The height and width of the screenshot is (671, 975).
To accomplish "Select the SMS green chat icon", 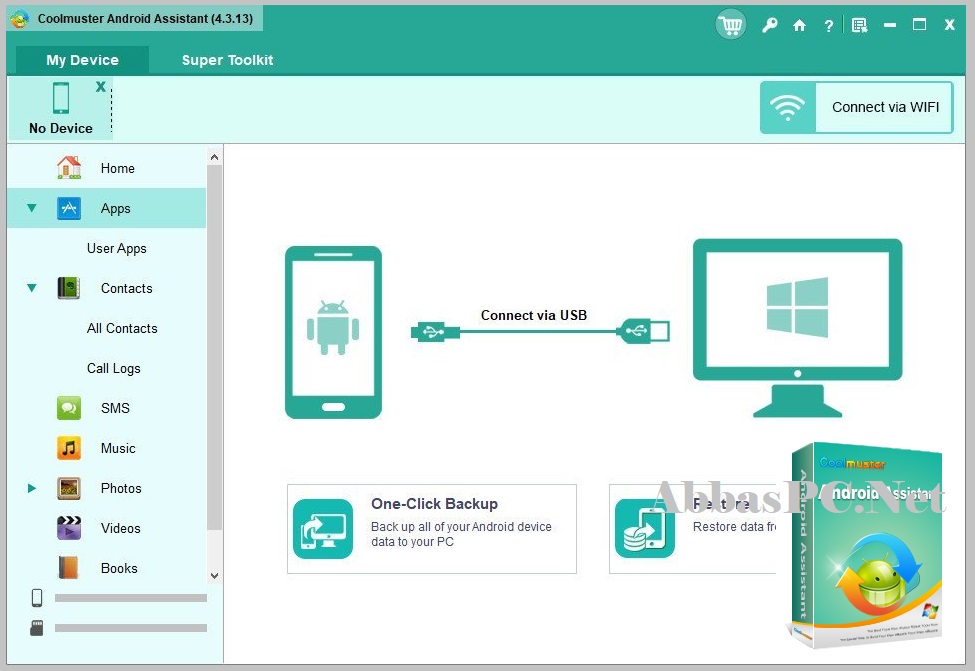I will 68,408.
